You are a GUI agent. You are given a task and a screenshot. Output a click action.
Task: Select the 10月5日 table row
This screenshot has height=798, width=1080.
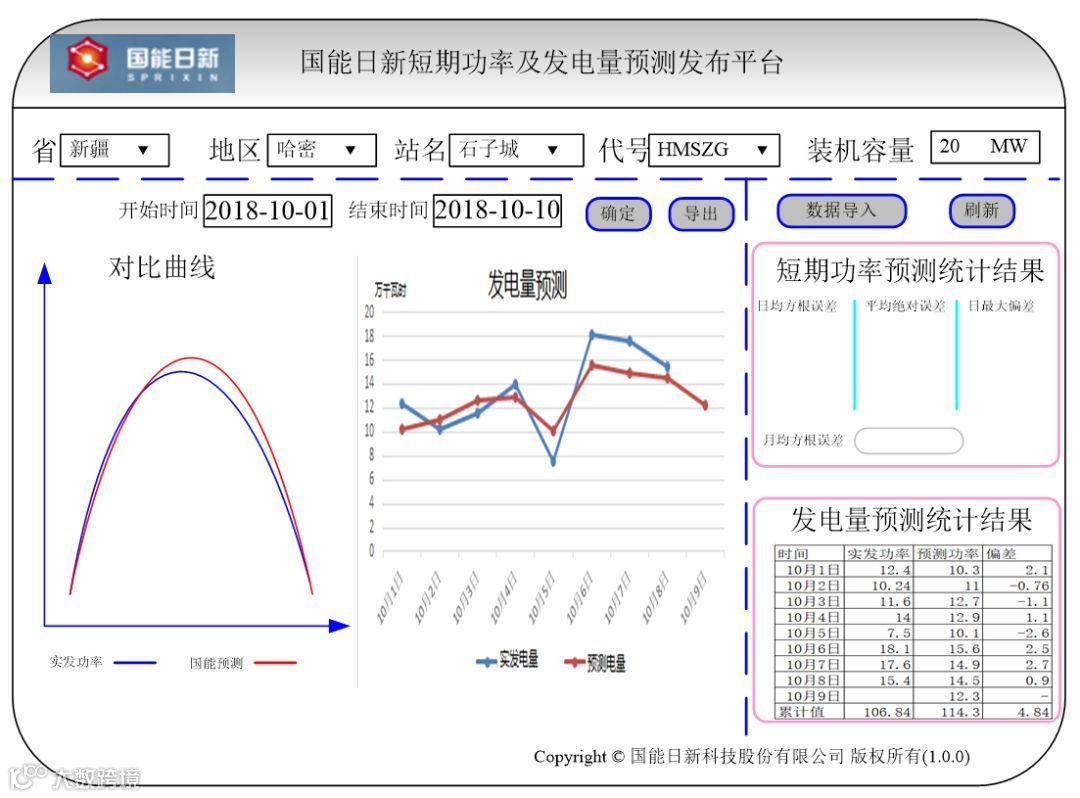(x=913, y=633)
